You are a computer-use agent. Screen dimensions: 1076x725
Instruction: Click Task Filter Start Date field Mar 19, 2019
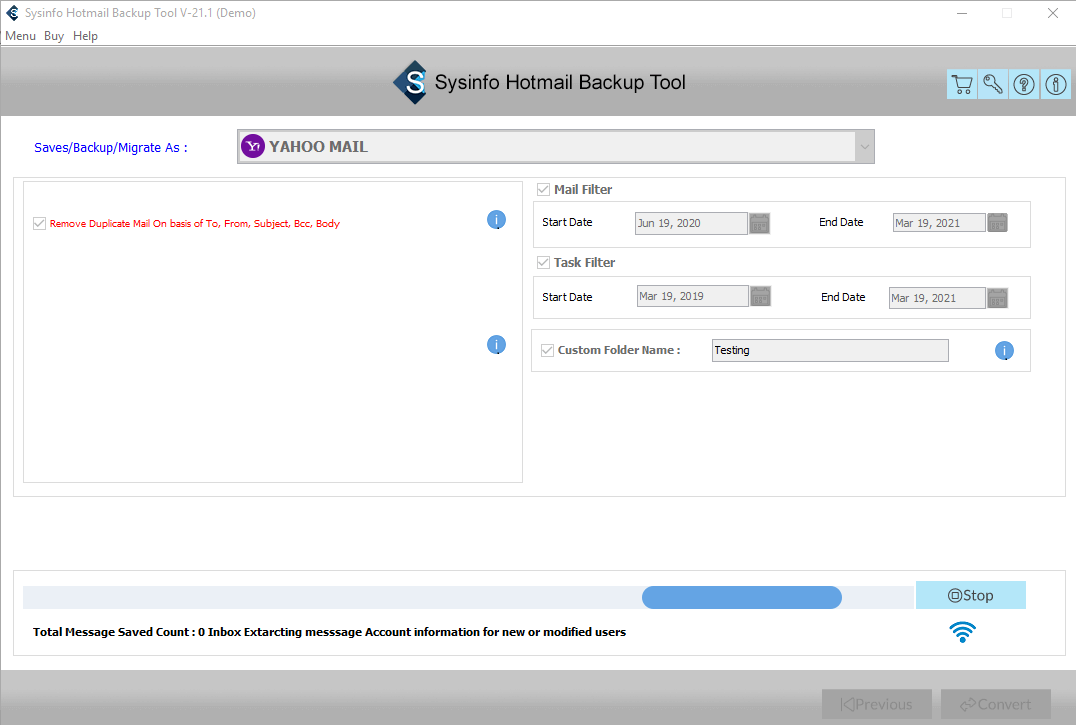(692, 296)
